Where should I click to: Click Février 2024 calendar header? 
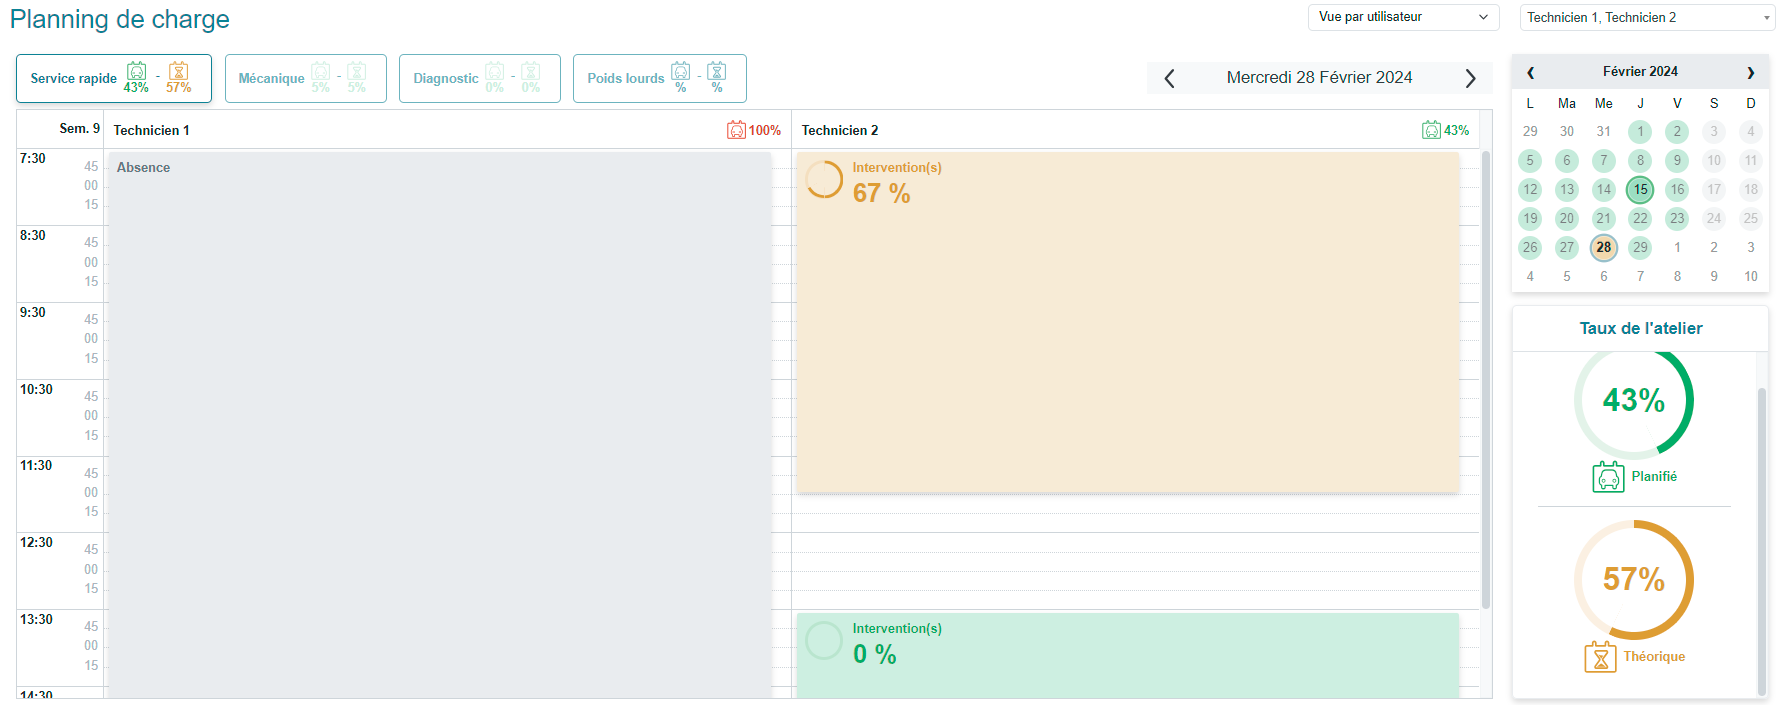(x=1640, y=72)
